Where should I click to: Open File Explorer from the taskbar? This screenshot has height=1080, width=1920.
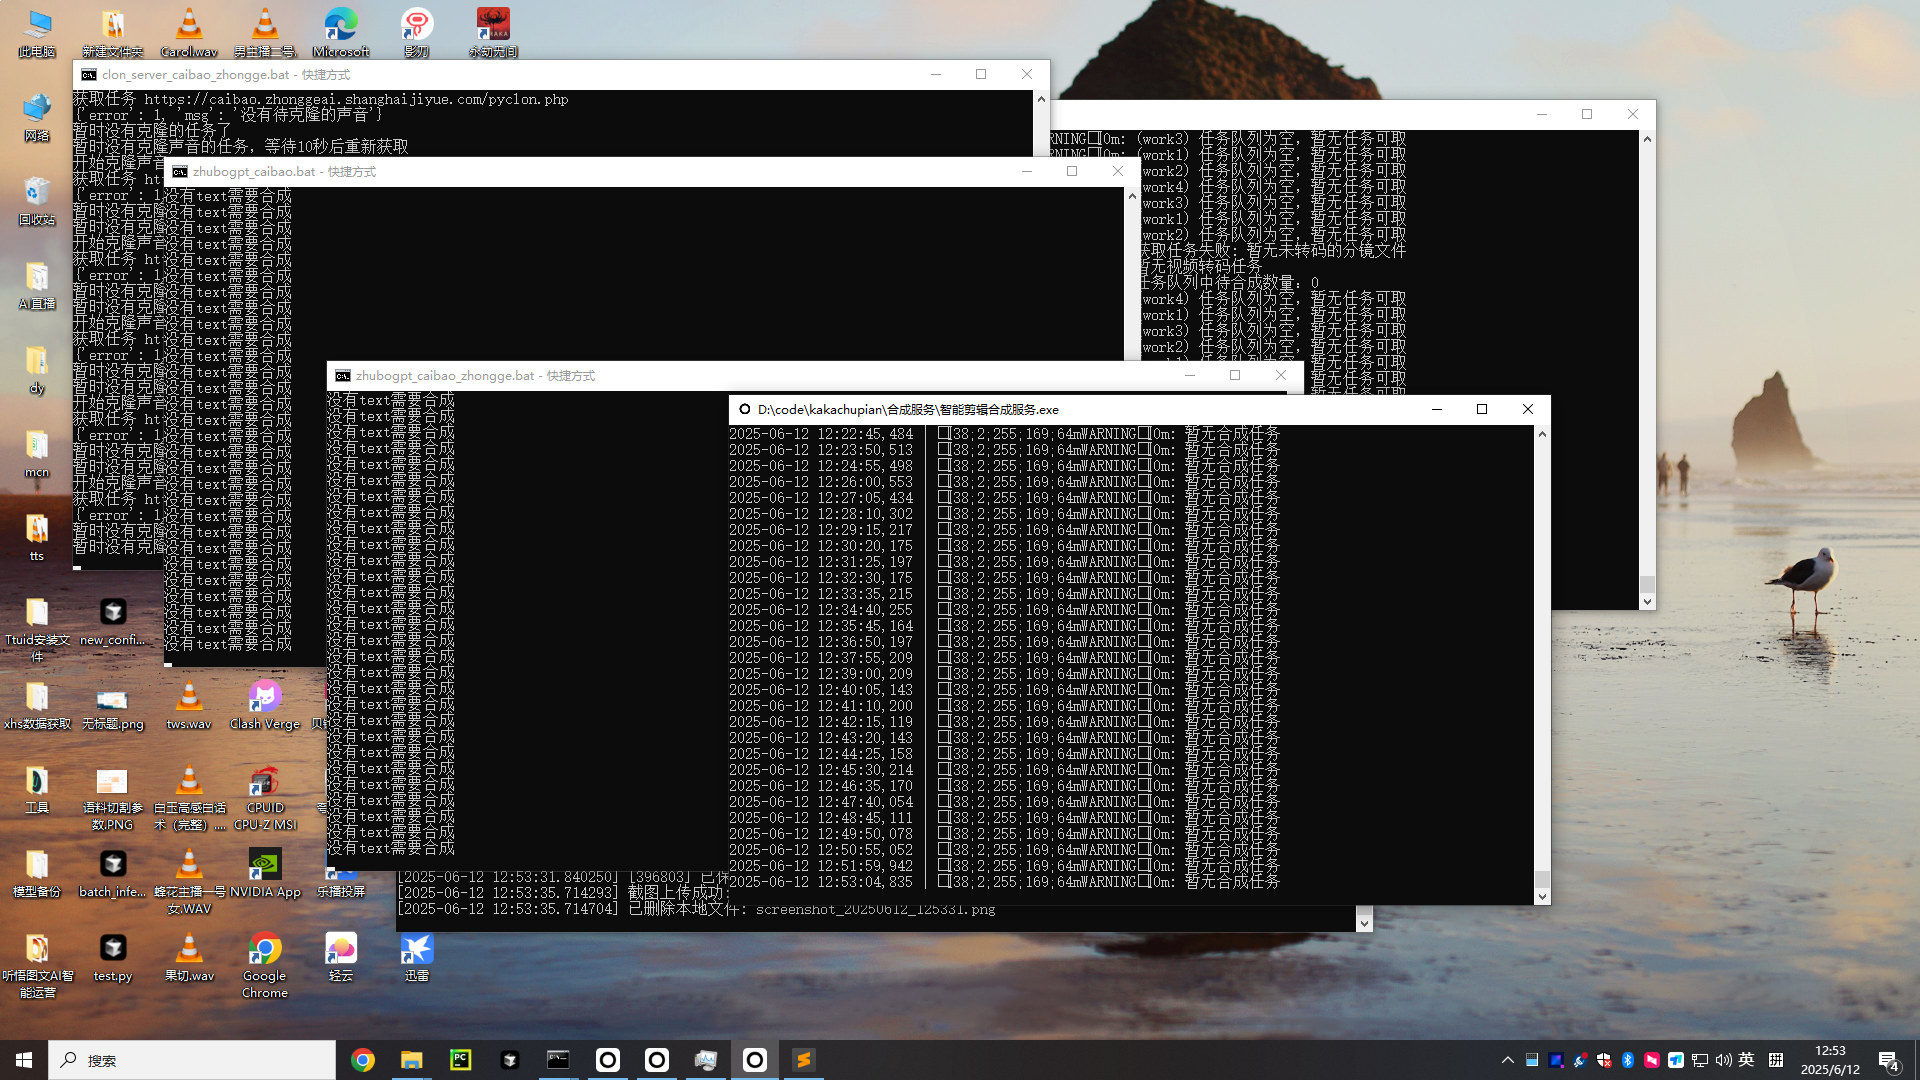tap(411, 1060)
